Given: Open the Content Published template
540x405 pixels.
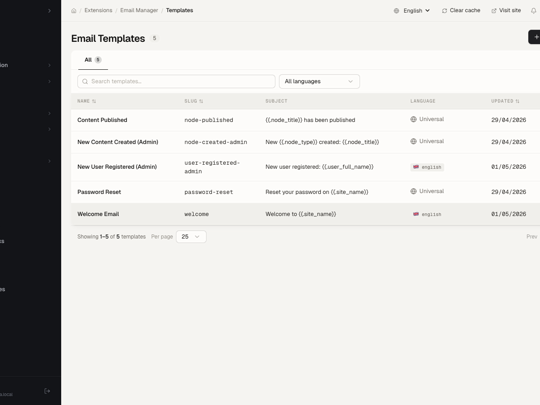Looking at the screenshot, I should point(102,120).
